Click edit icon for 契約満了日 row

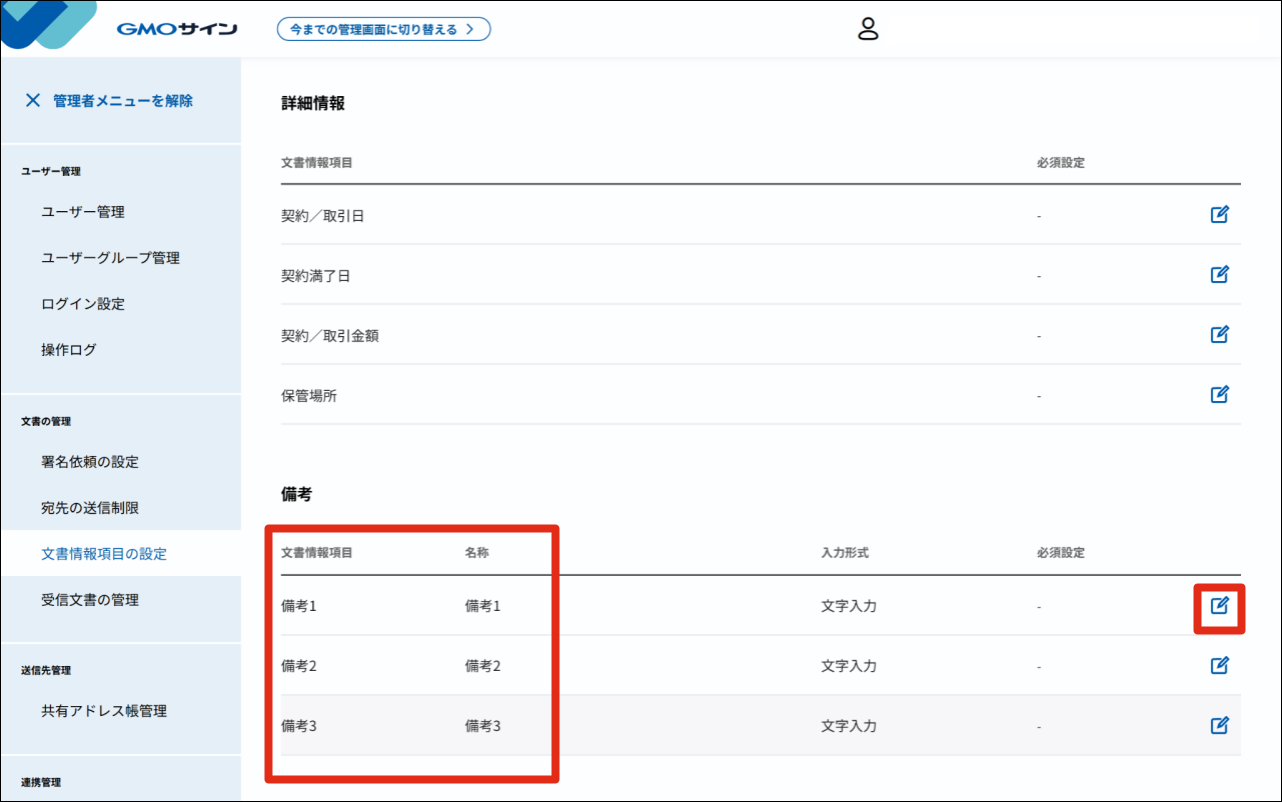pos(1219,274)
